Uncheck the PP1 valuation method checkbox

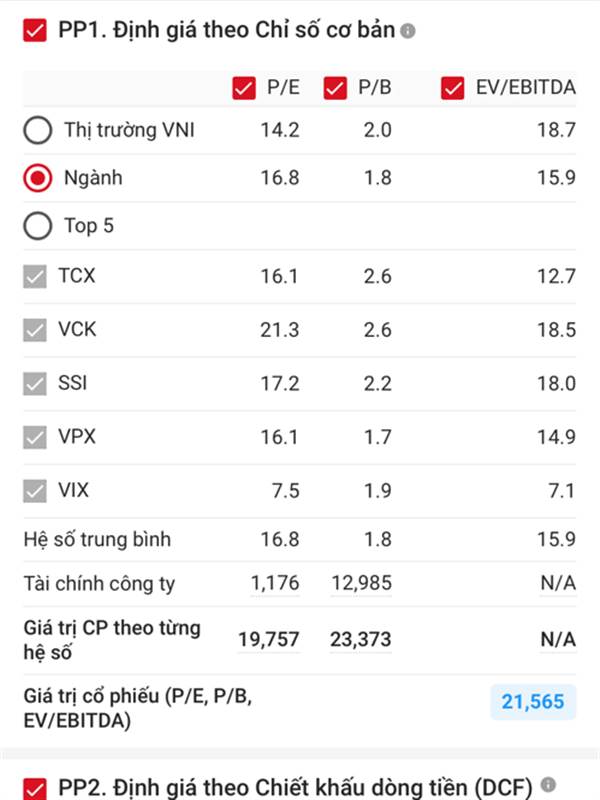click(35, 31)
